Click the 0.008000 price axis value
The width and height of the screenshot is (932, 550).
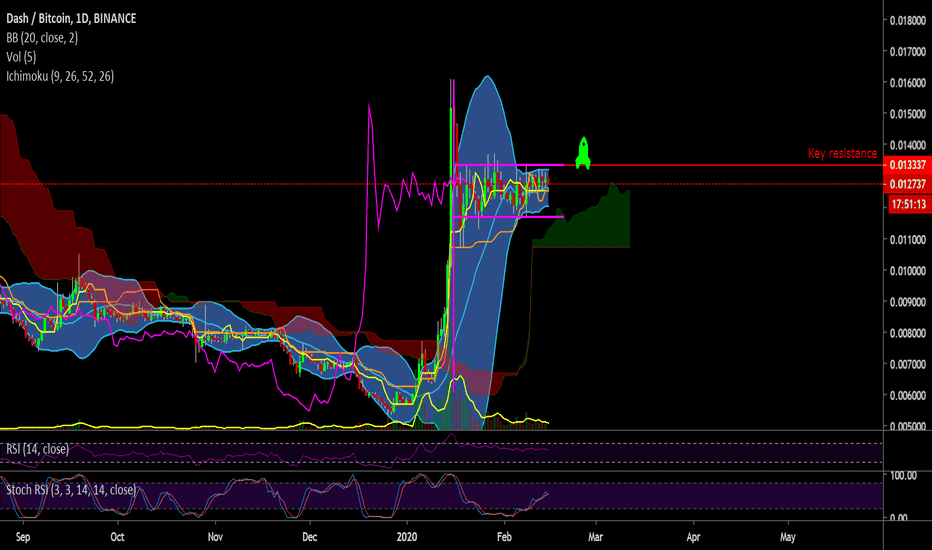908,333
